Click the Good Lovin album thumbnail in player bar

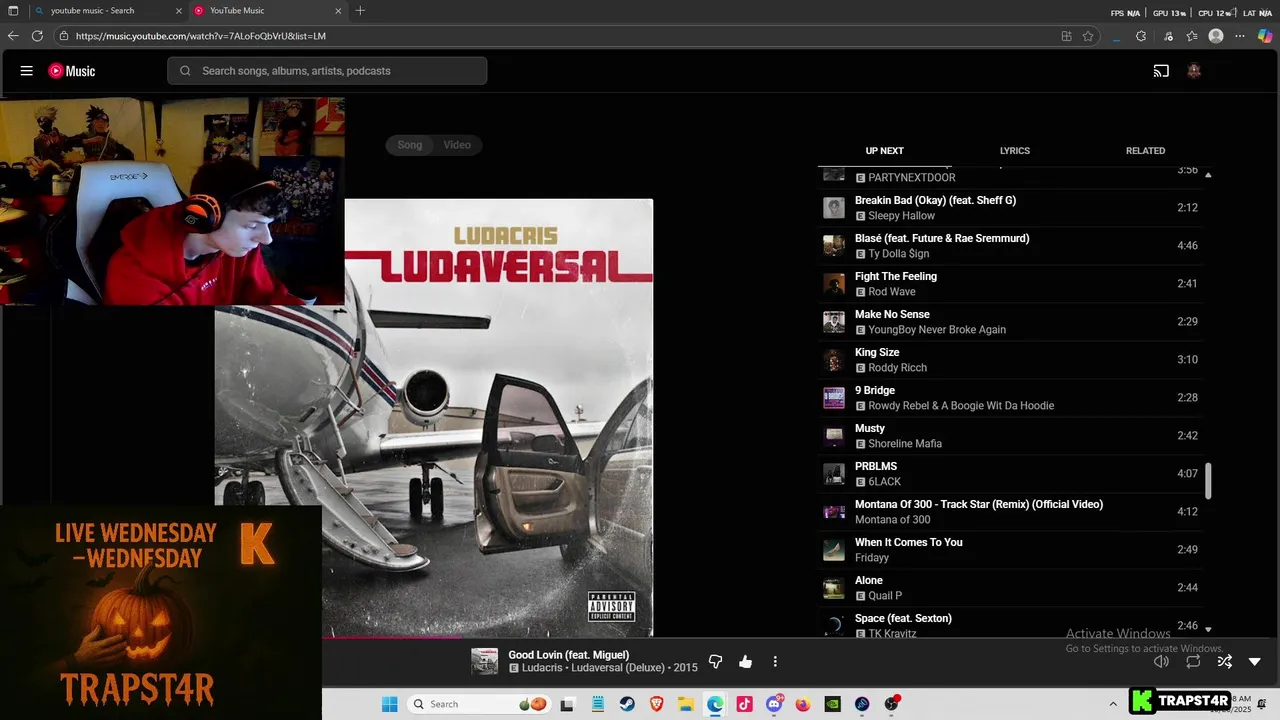point(484,661)
